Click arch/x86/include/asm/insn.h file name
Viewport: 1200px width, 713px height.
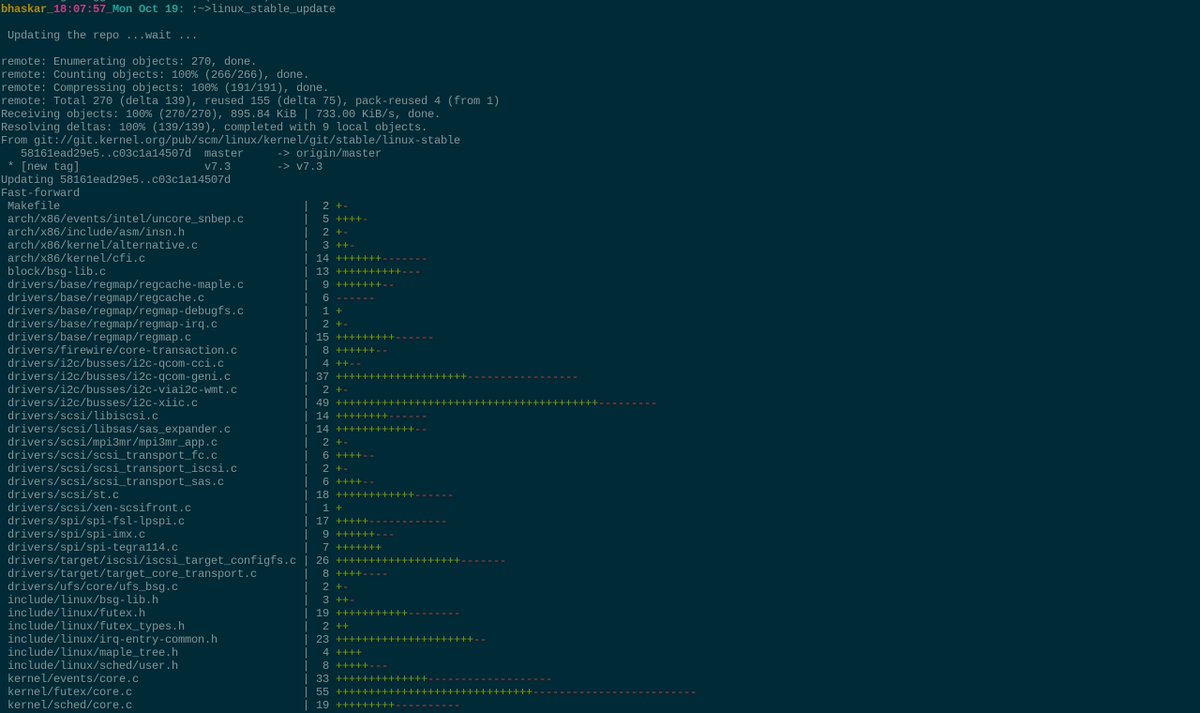pos(96,232)
